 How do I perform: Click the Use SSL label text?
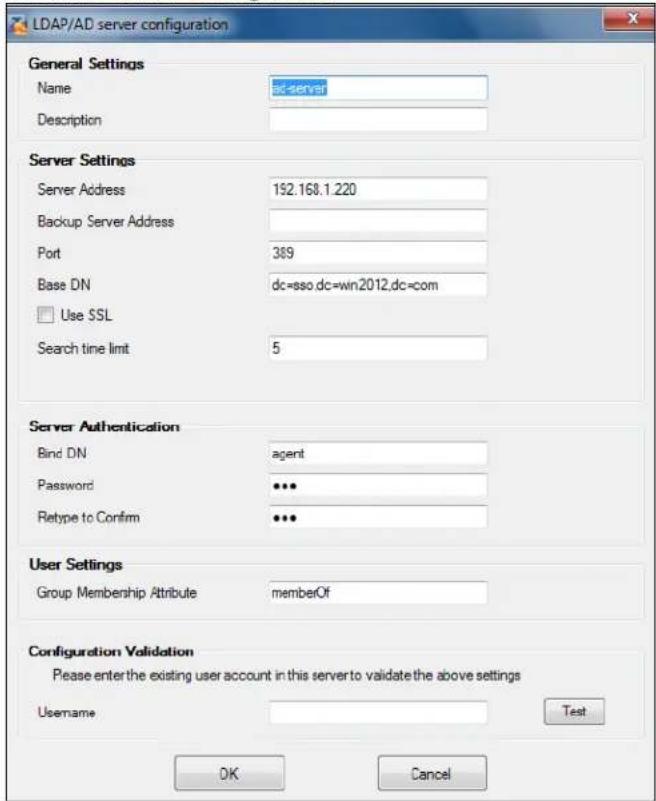(86, 315)
